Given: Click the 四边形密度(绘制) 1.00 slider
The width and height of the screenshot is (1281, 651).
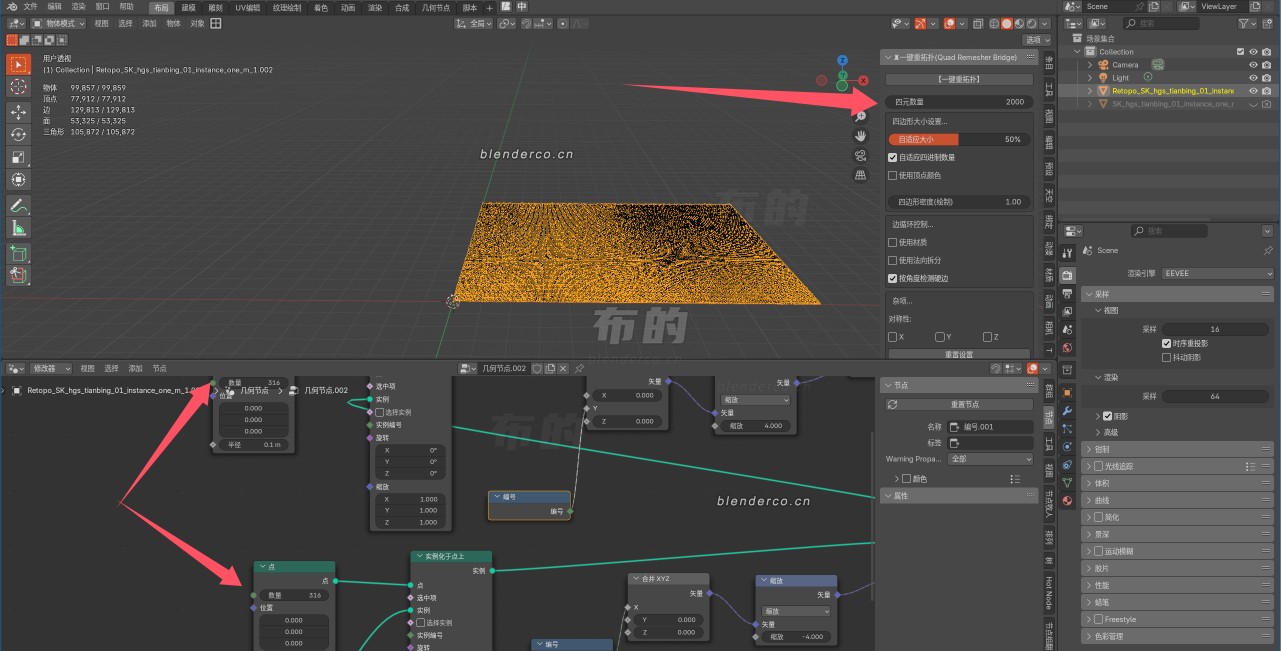Looking at the screenshot, I should (959, 202).
